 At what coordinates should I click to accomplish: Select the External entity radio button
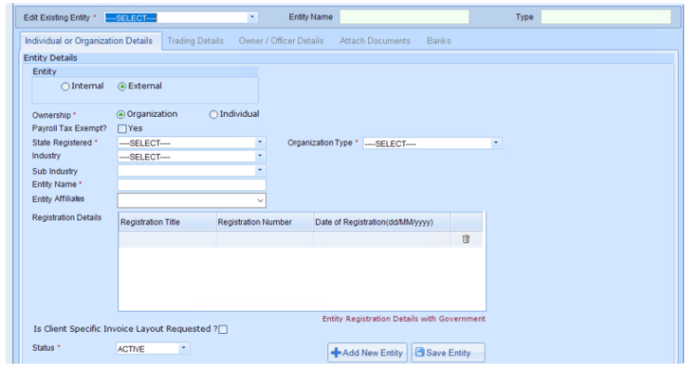pyautogui.click(x=122, y=86)
